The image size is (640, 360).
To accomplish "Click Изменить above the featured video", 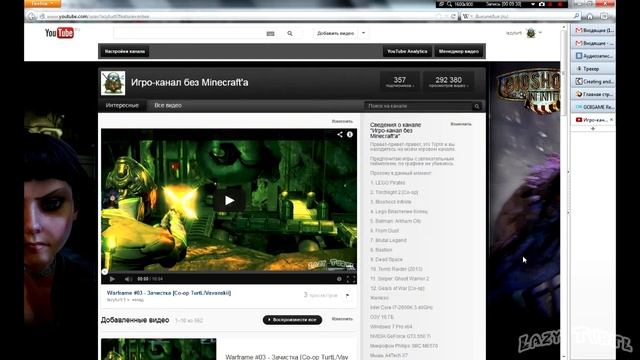I will [x=342, y=121].
